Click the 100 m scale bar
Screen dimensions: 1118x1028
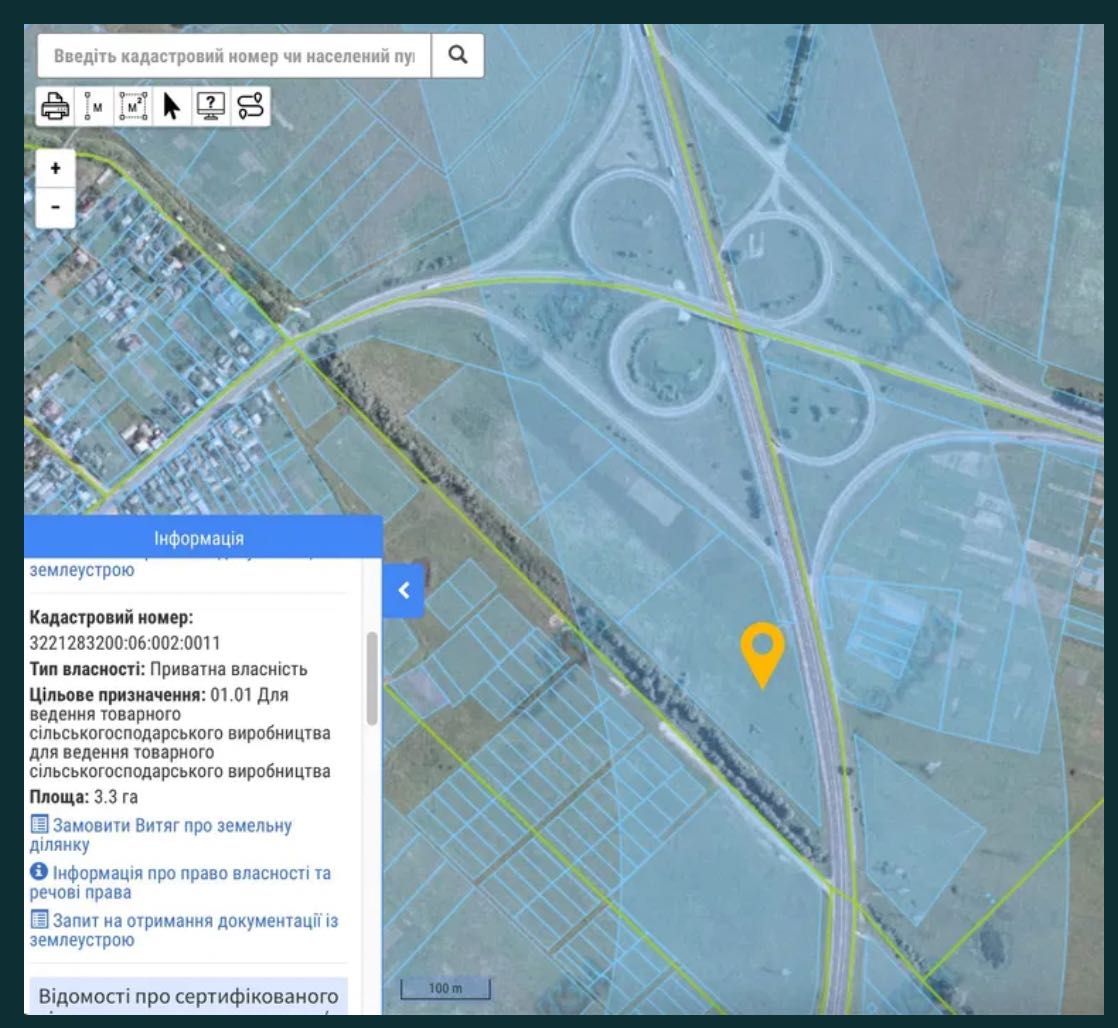(x=446, y=989)
